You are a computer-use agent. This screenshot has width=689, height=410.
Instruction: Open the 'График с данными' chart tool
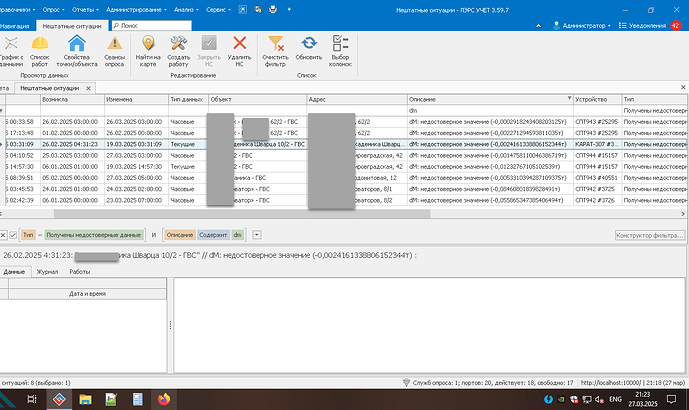coord(11,51)
